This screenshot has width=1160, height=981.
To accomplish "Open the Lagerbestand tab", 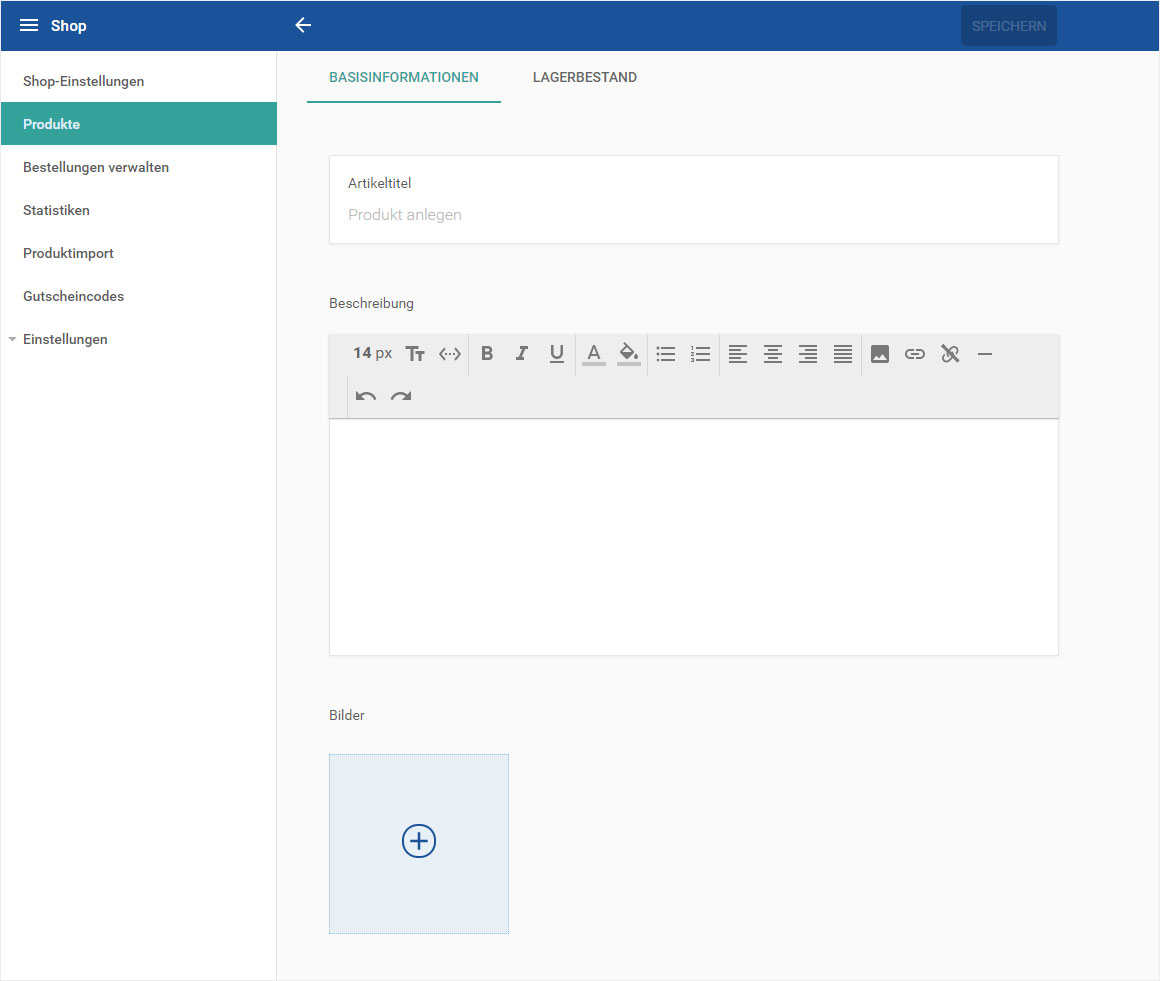I will click(x=584, y=77).
